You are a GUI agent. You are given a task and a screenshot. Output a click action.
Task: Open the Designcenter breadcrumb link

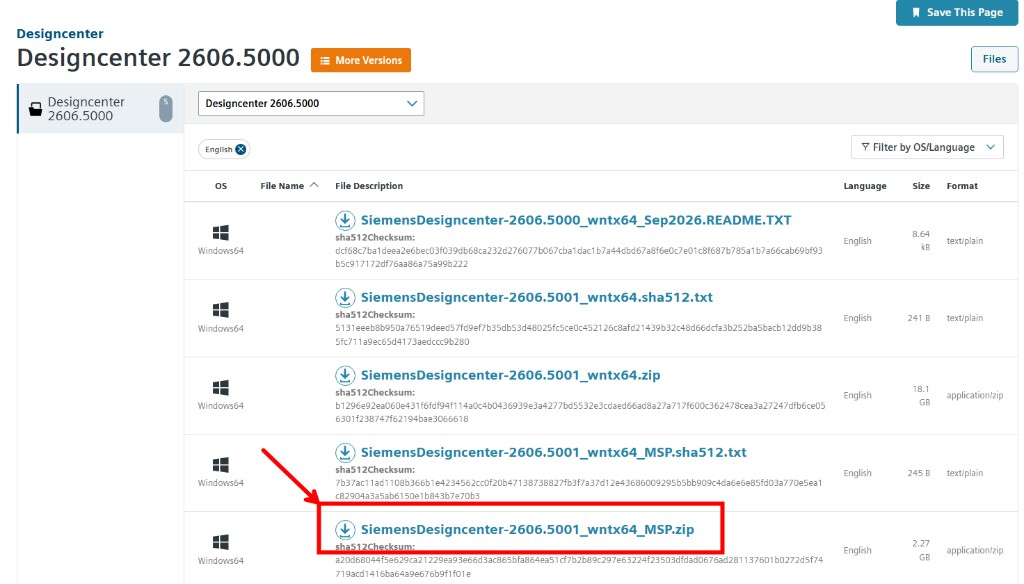tap(60, 33)
